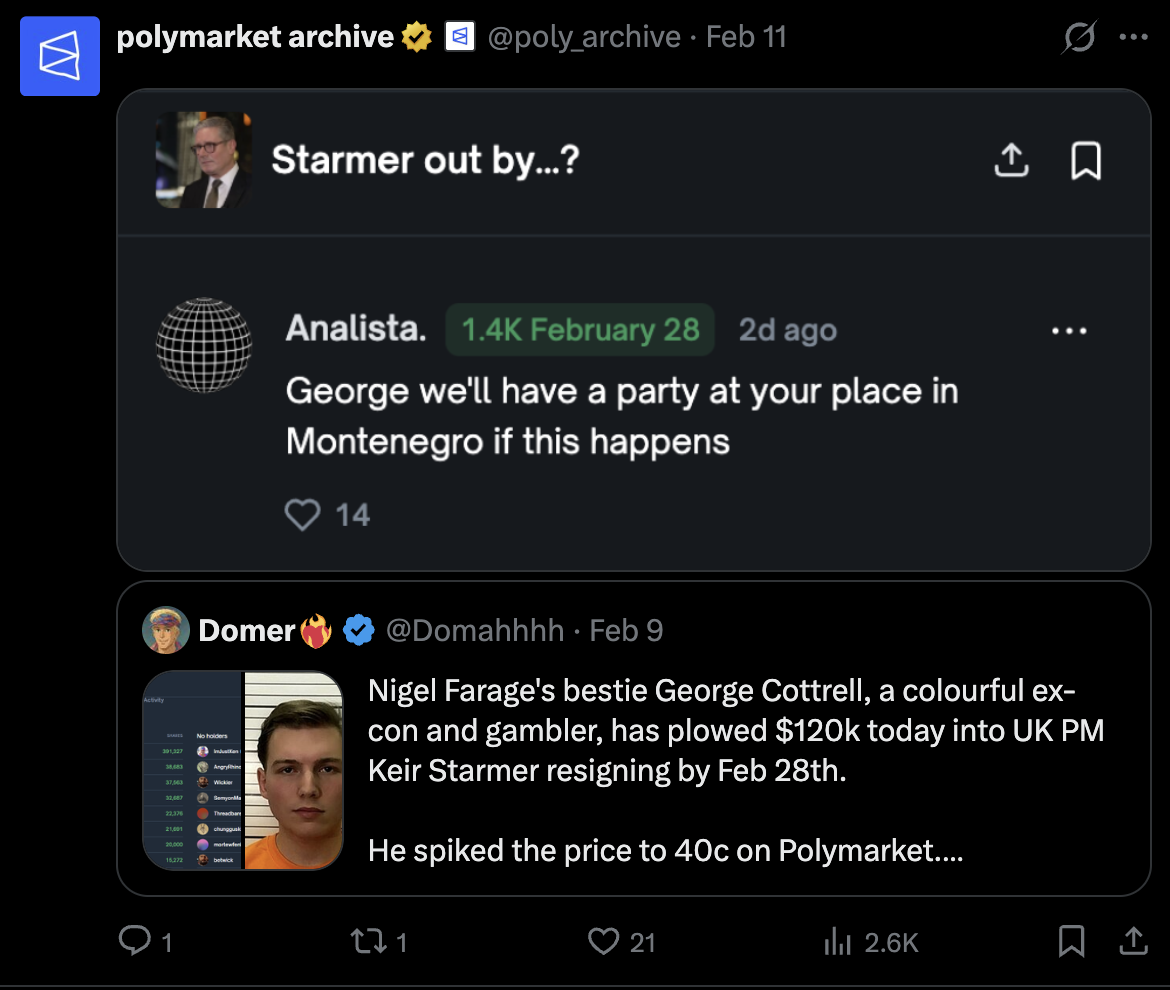The height and width of the screenshot is (990, 1170).
Task: Share the tweet via bottom share icon
Action: click(x=1133, y=941)
